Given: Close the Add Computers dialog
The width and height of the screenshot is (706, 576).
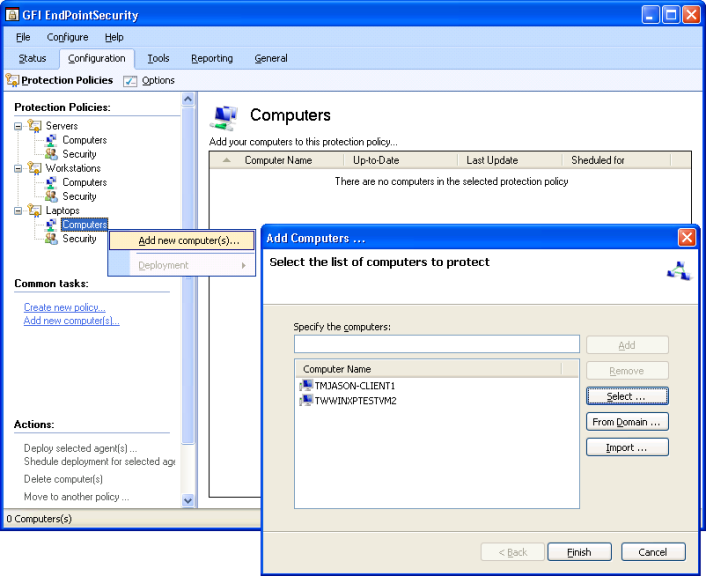Looking at the screenshot, I should coord(687,237).
